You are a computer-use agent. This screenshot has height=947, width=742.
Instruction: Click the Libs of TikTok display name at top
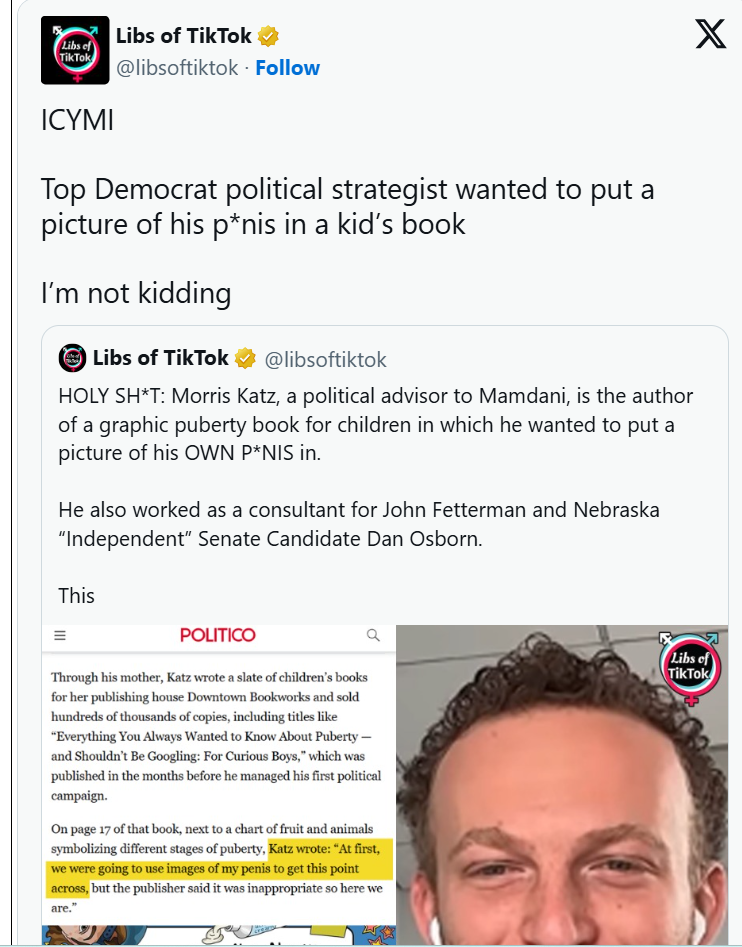[x=184, y=36]
